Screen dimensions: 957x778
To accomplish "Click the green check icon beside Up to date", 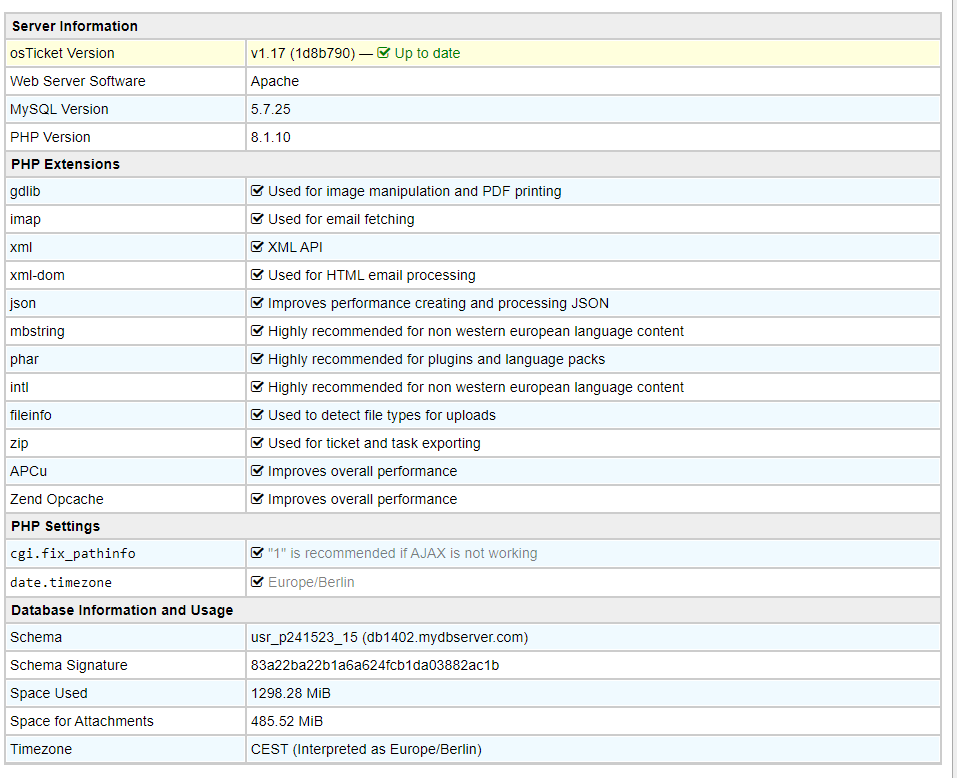I will [383, 53].
